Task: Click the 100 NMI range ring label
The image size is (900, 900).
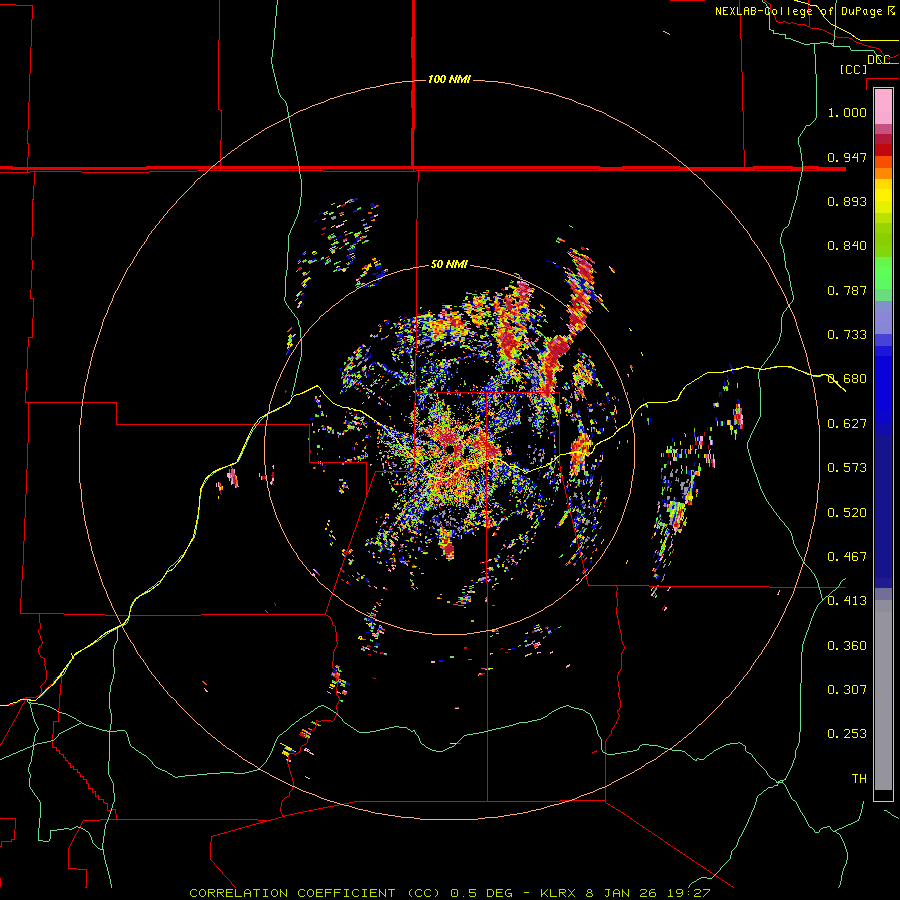Action: 449,79
